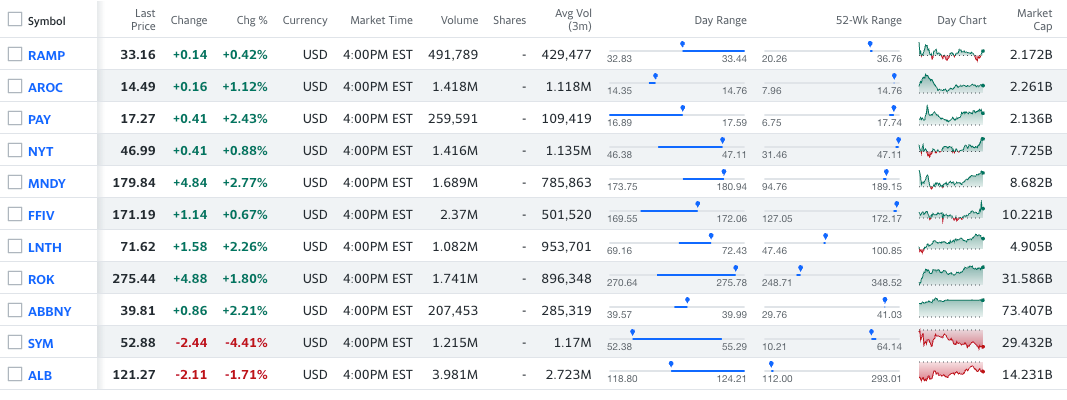
Task: Click the LNTH 52-week range marker
Action: 825,237
